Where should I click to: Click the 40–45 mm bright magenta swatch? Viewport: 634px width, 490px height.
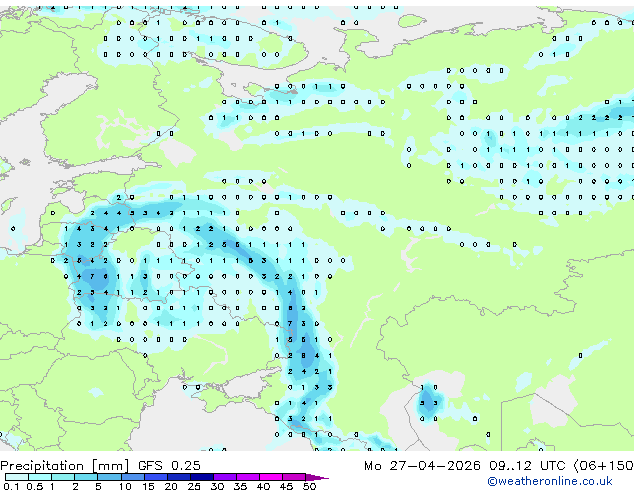271,477
